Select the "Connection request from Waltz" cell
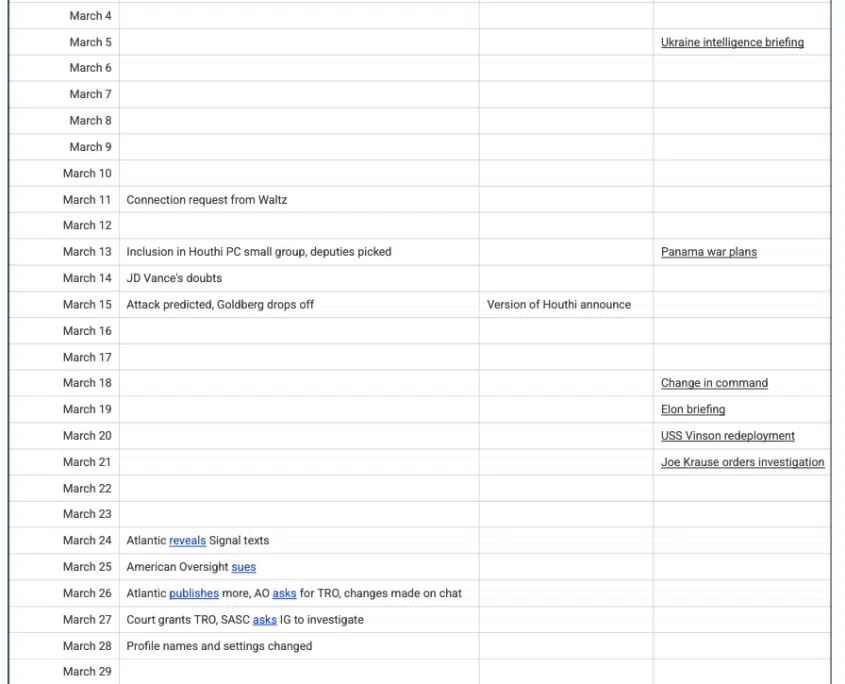This screenshot has width=845, height=684. [x=206, y=200]
